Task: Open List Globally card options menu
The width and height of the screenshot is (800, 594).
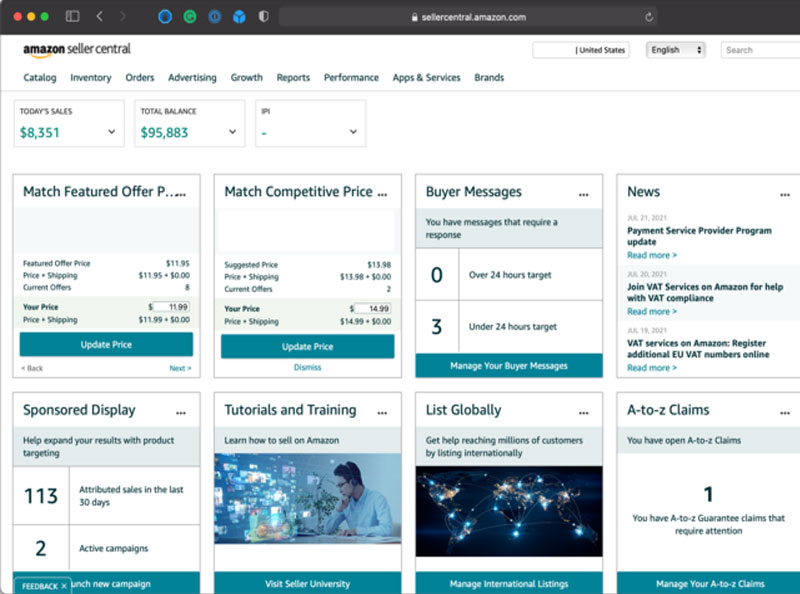Action: pos(583,411)
